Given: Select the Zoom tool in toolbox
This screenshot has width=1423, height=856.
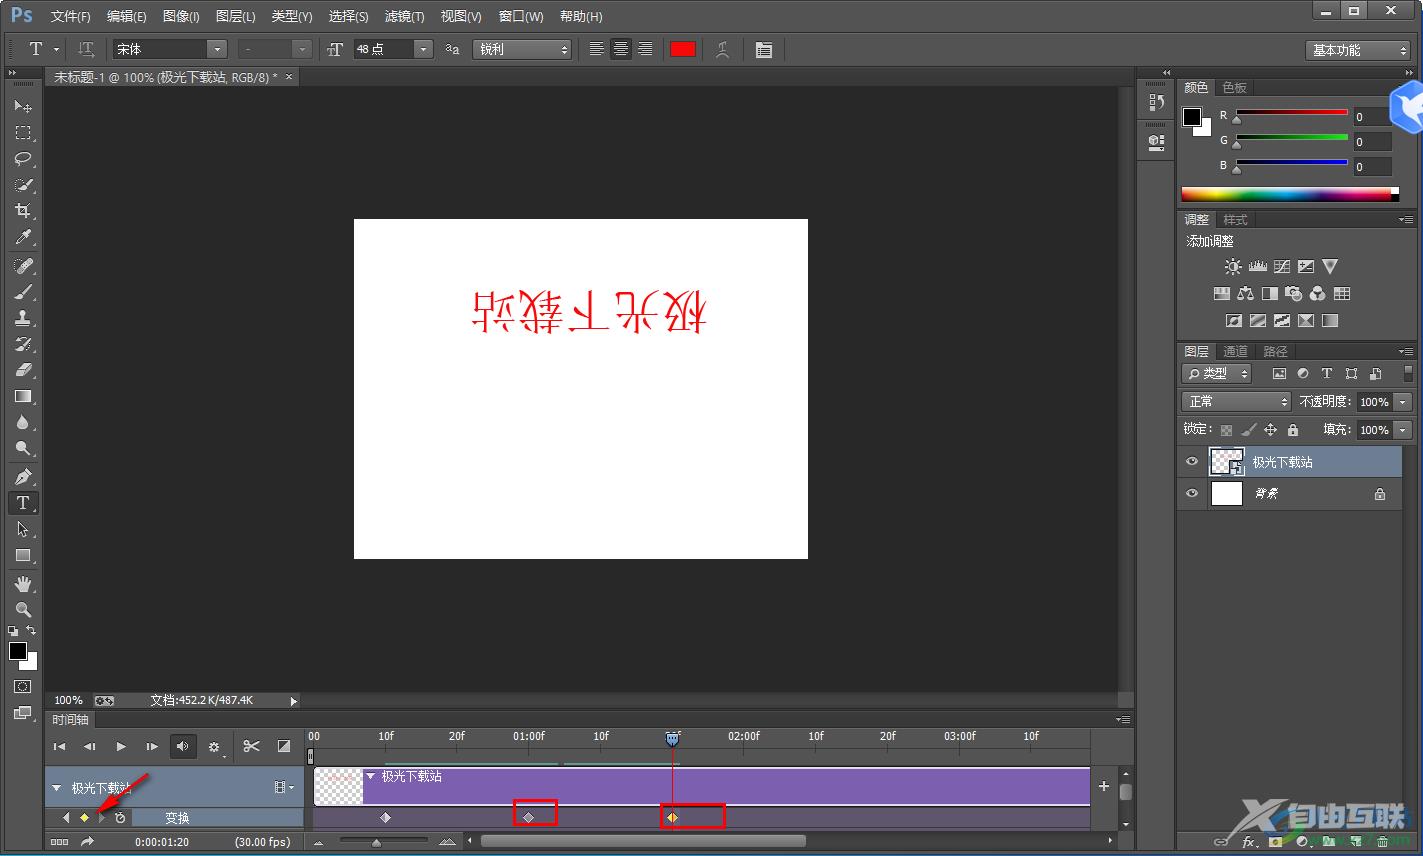Looking at the screenshot, I should pos(23,609).
